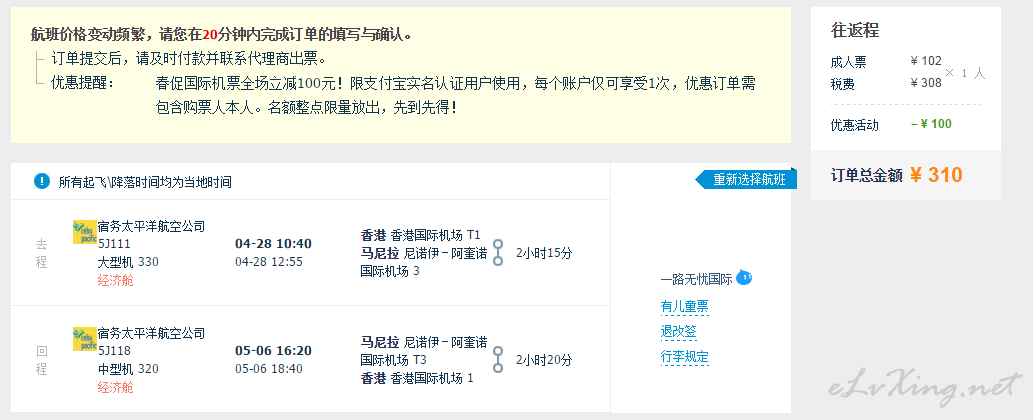Click the route connector icon for outbound flight
Viewport: 1033px width, 420px height.
(x=498, y=253)
